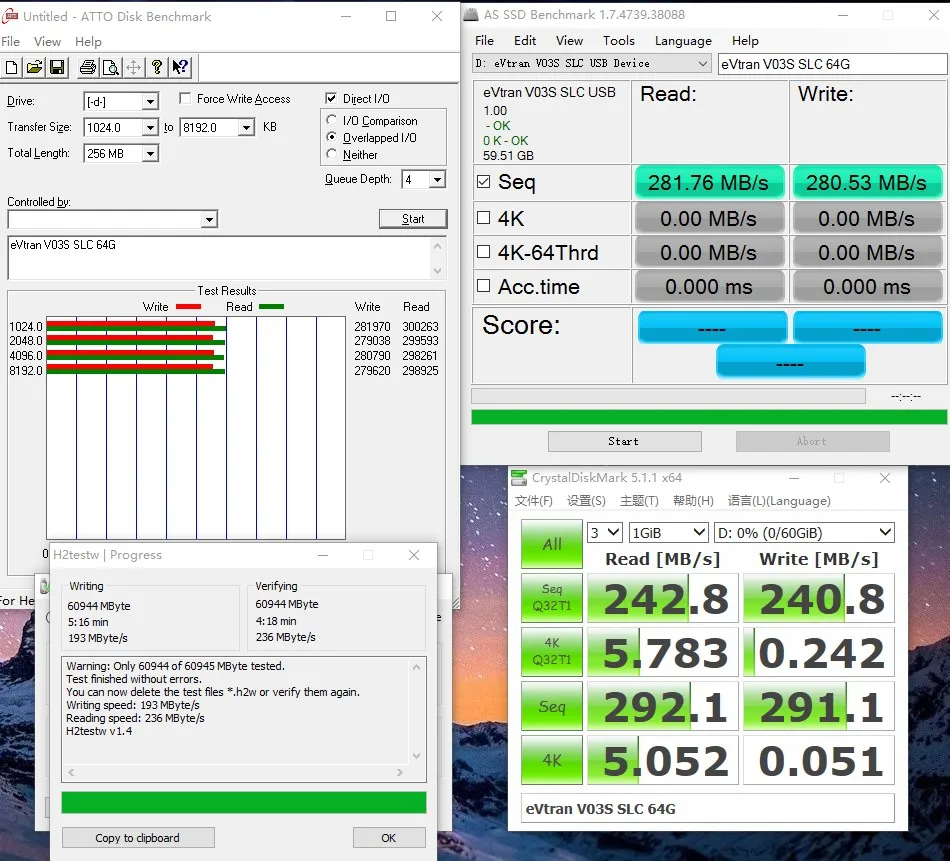Open the Controlled by dropdown
This screenshot has height=861, width=950.
[209, 219]
